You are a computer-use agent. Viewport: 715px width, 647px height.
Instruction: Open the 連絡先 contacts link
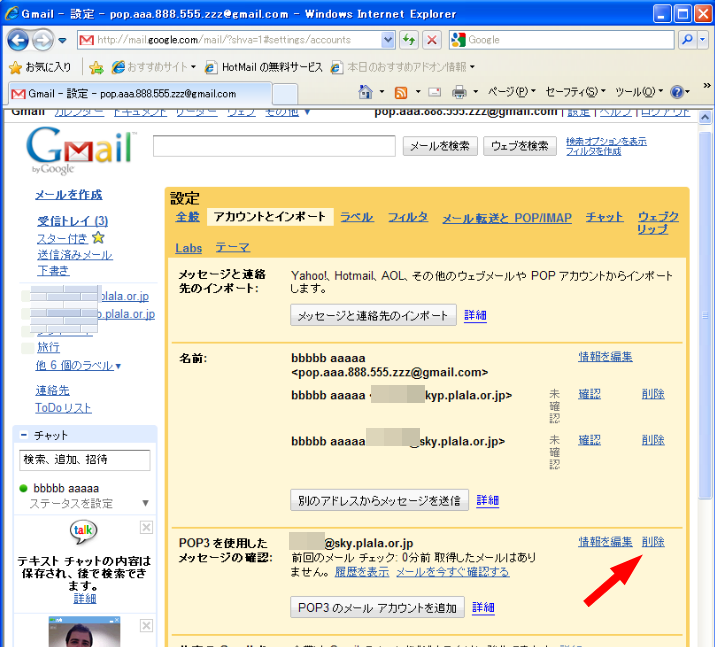coord(52,390)
